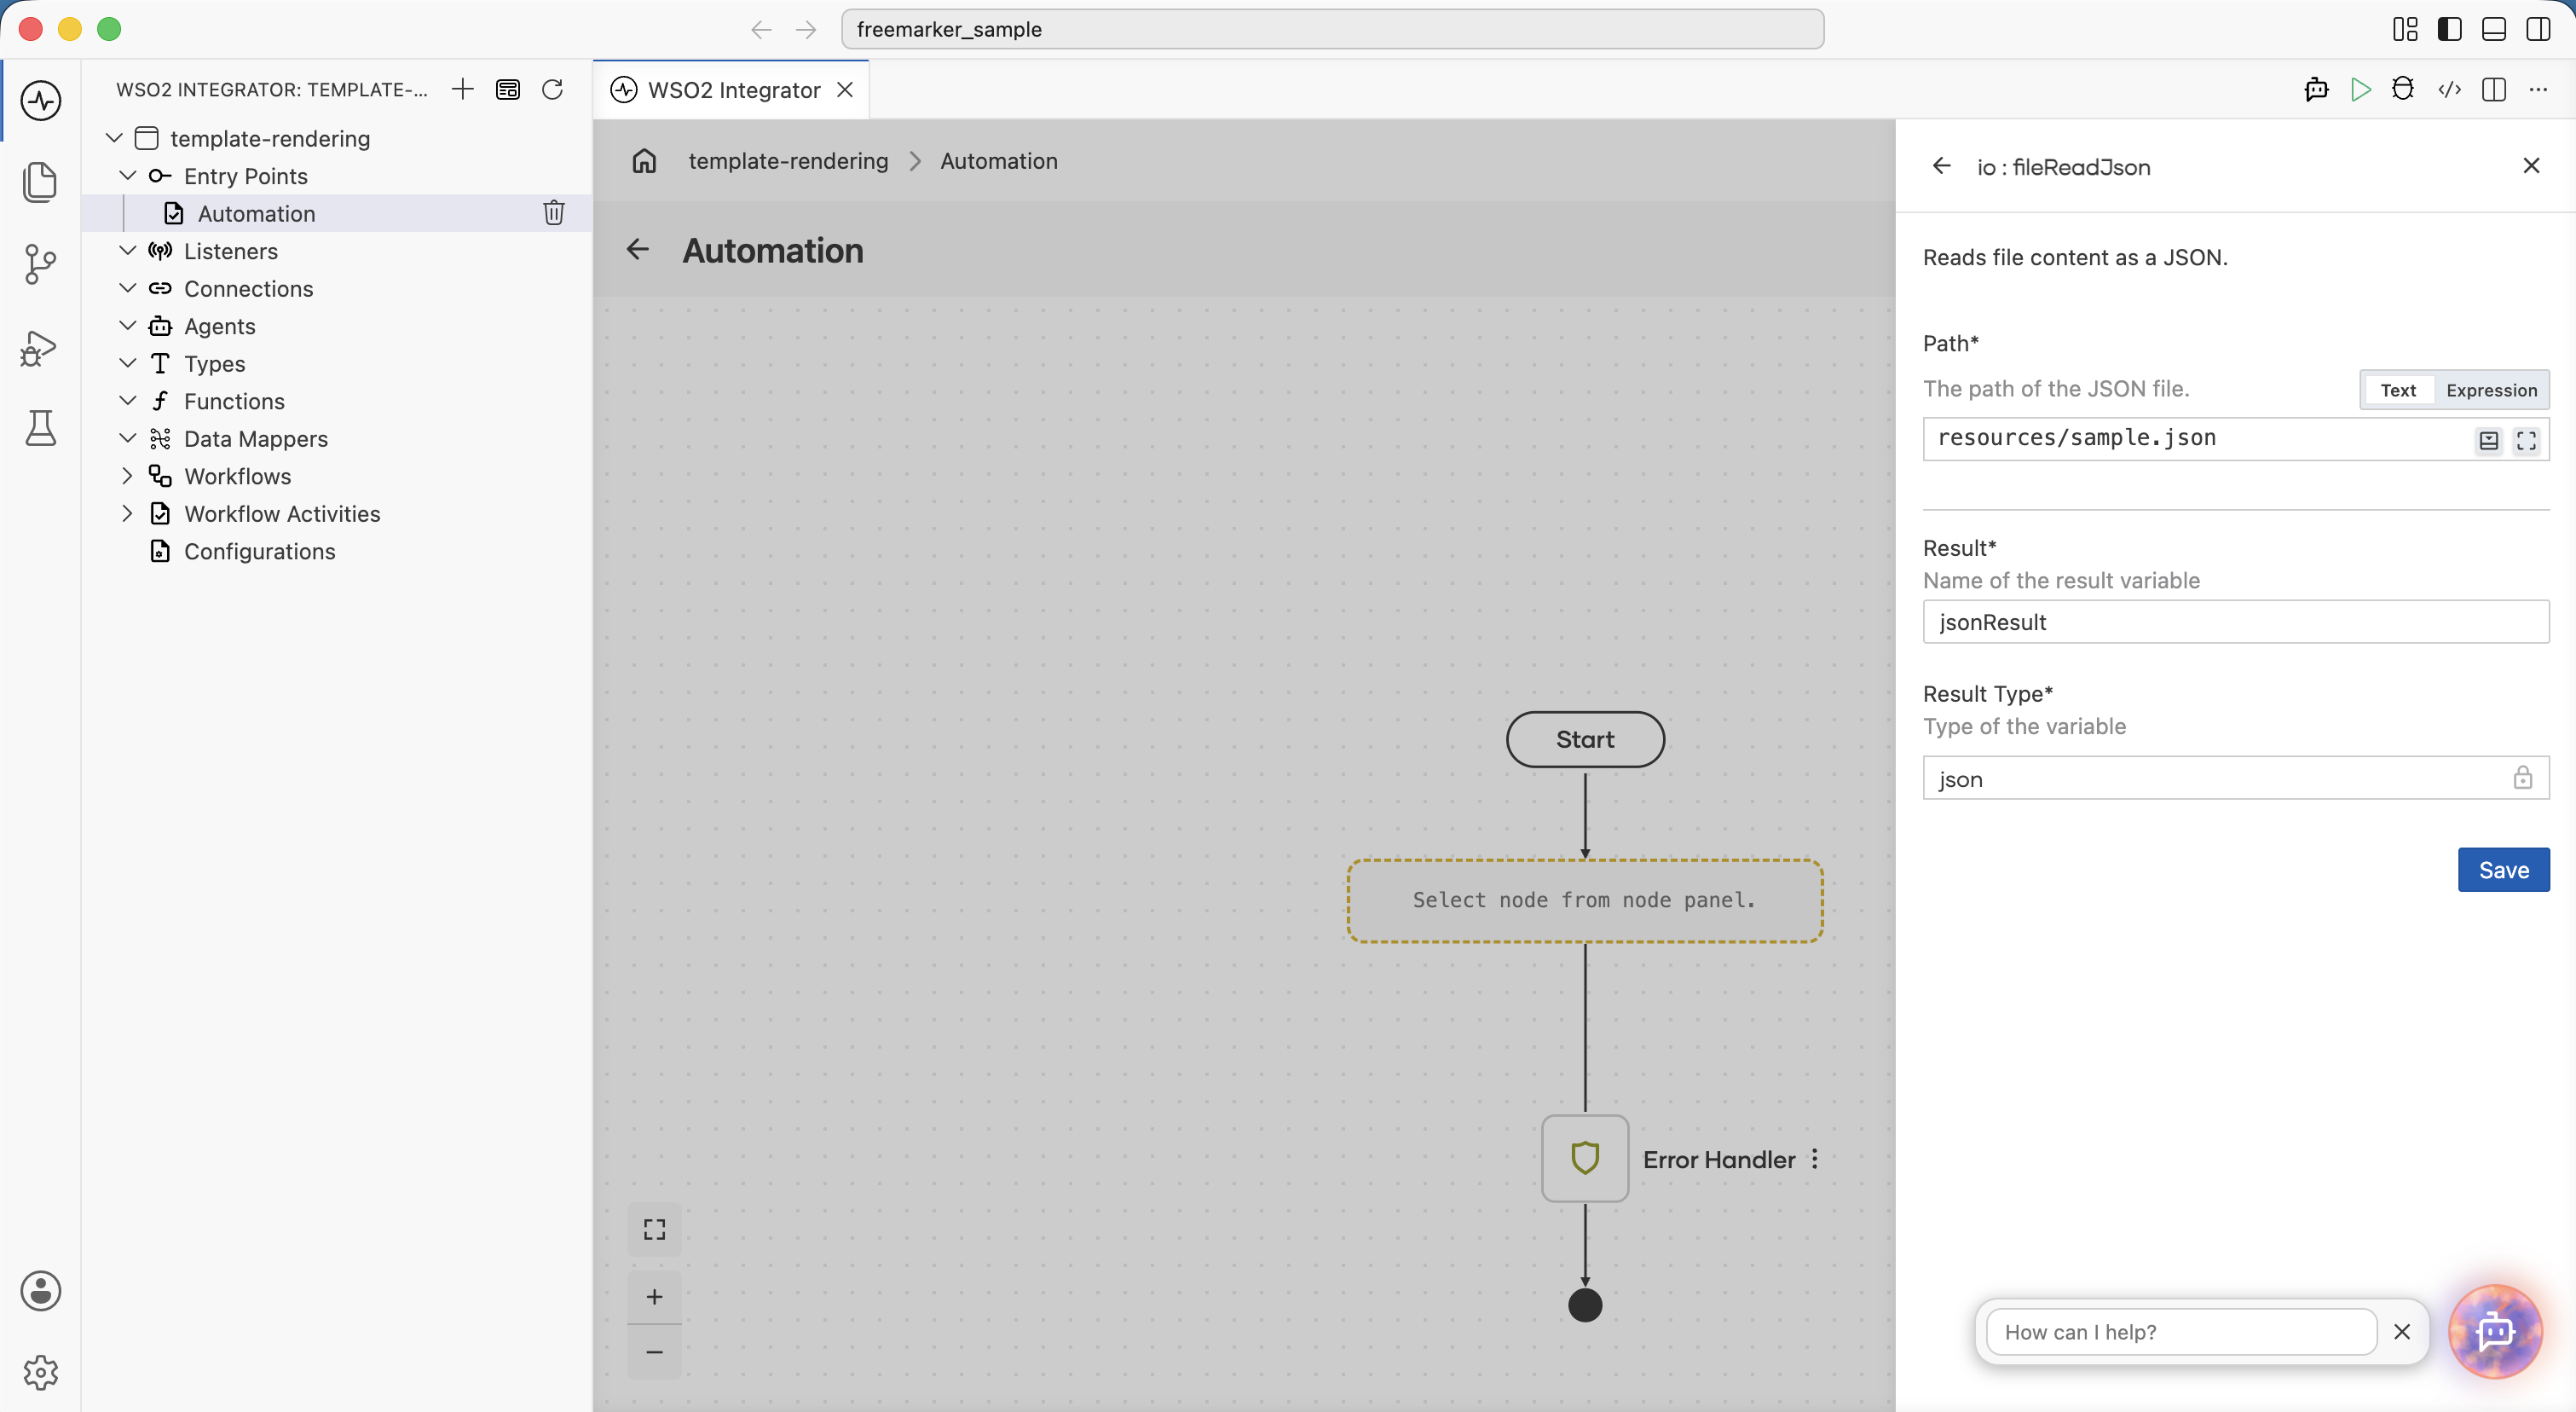Image resolution: width=2576 pixels, height=1412 pixels.
Task: Show source code view icon
Action: click(x=2449, y=89)
